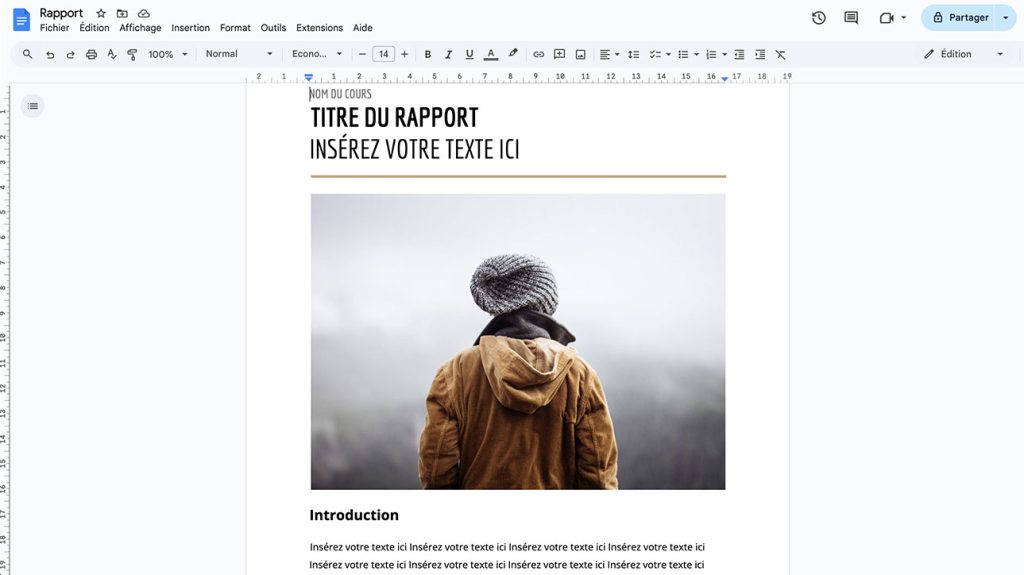Screen dimensions: 1024x575
Task: Print the document
Action: click(x=91, y=54)
